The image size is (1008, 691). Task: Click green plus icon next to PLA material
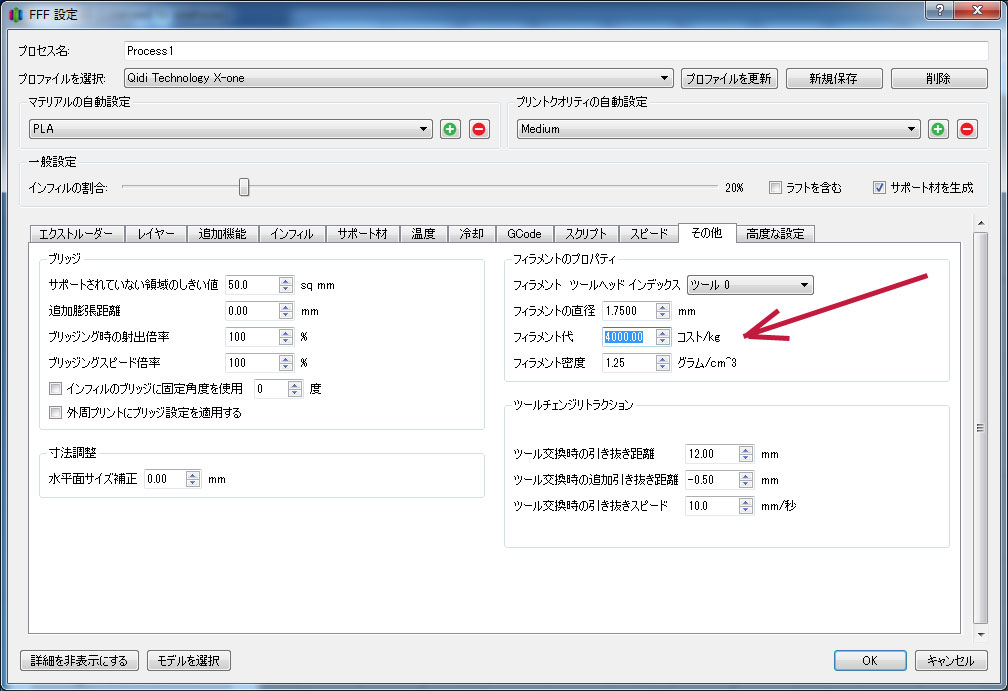click(x=451, y=129)
